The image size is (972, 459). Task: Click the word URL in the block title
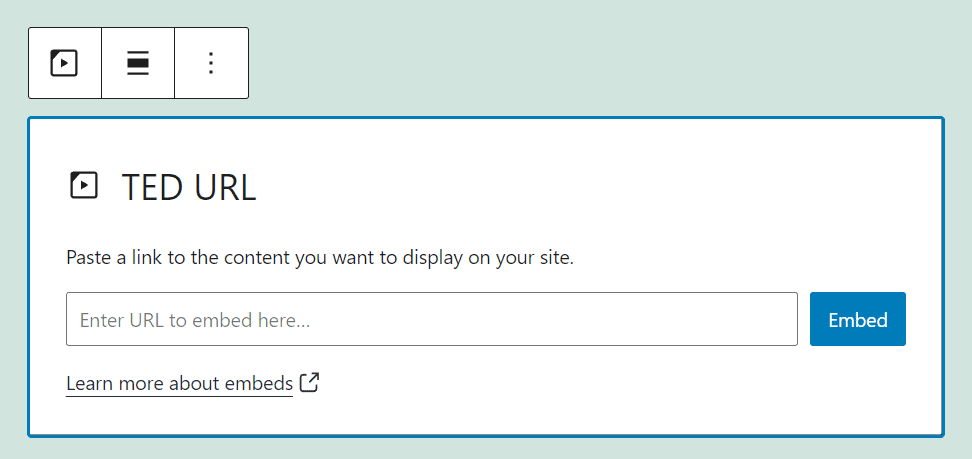[x=226, y=187]
